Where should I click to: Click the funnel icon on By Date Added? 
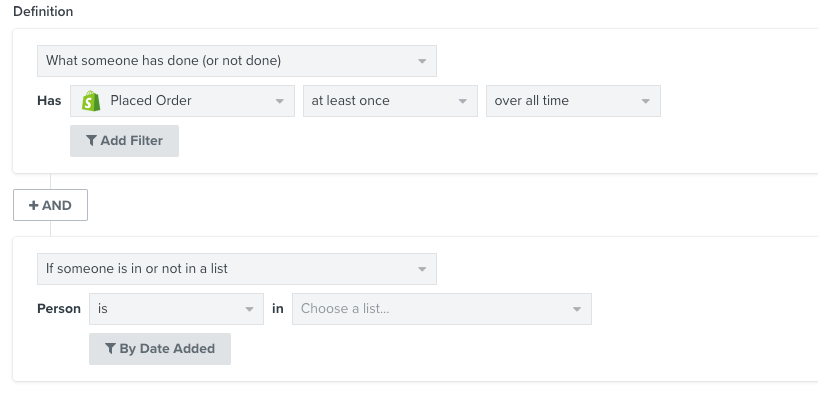click(110, 348)
